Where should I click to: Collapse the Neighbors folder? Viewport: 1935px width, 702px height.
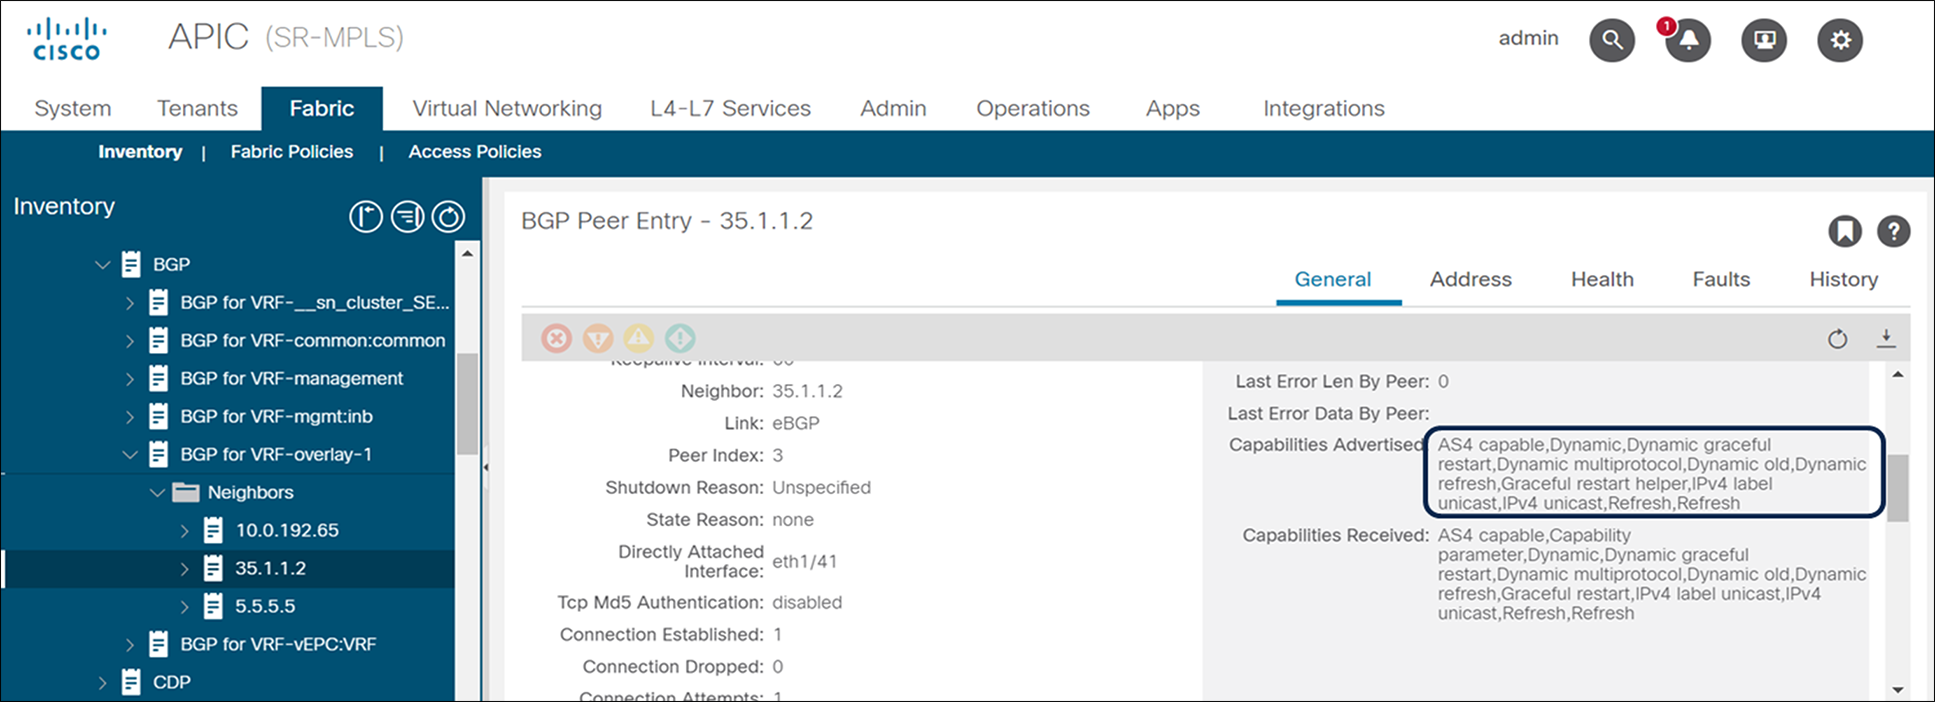(157, 493)
